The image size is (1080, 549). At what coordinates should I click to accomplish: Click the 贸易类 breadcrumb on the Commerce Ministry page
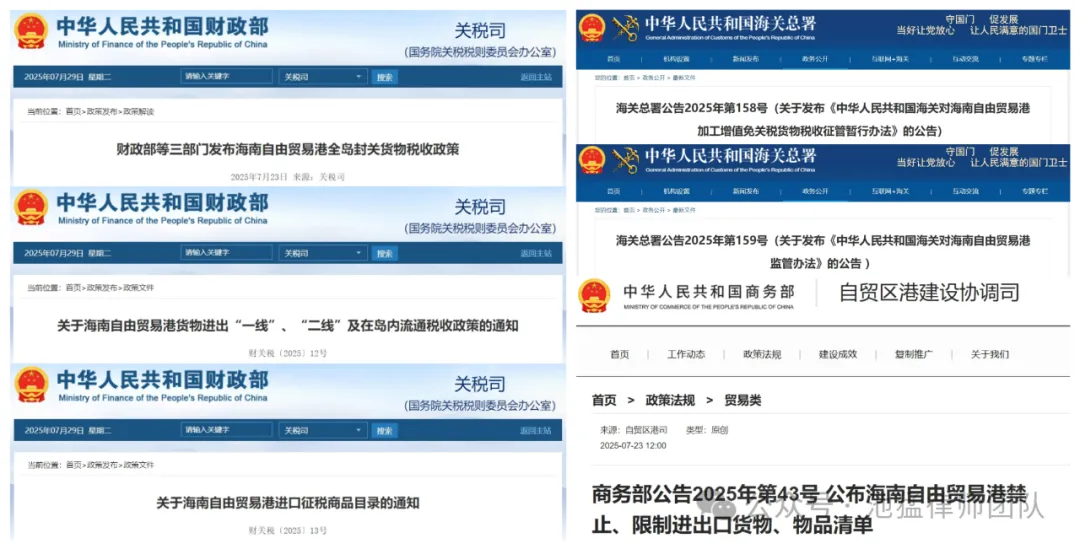click(x=742, y=400)
